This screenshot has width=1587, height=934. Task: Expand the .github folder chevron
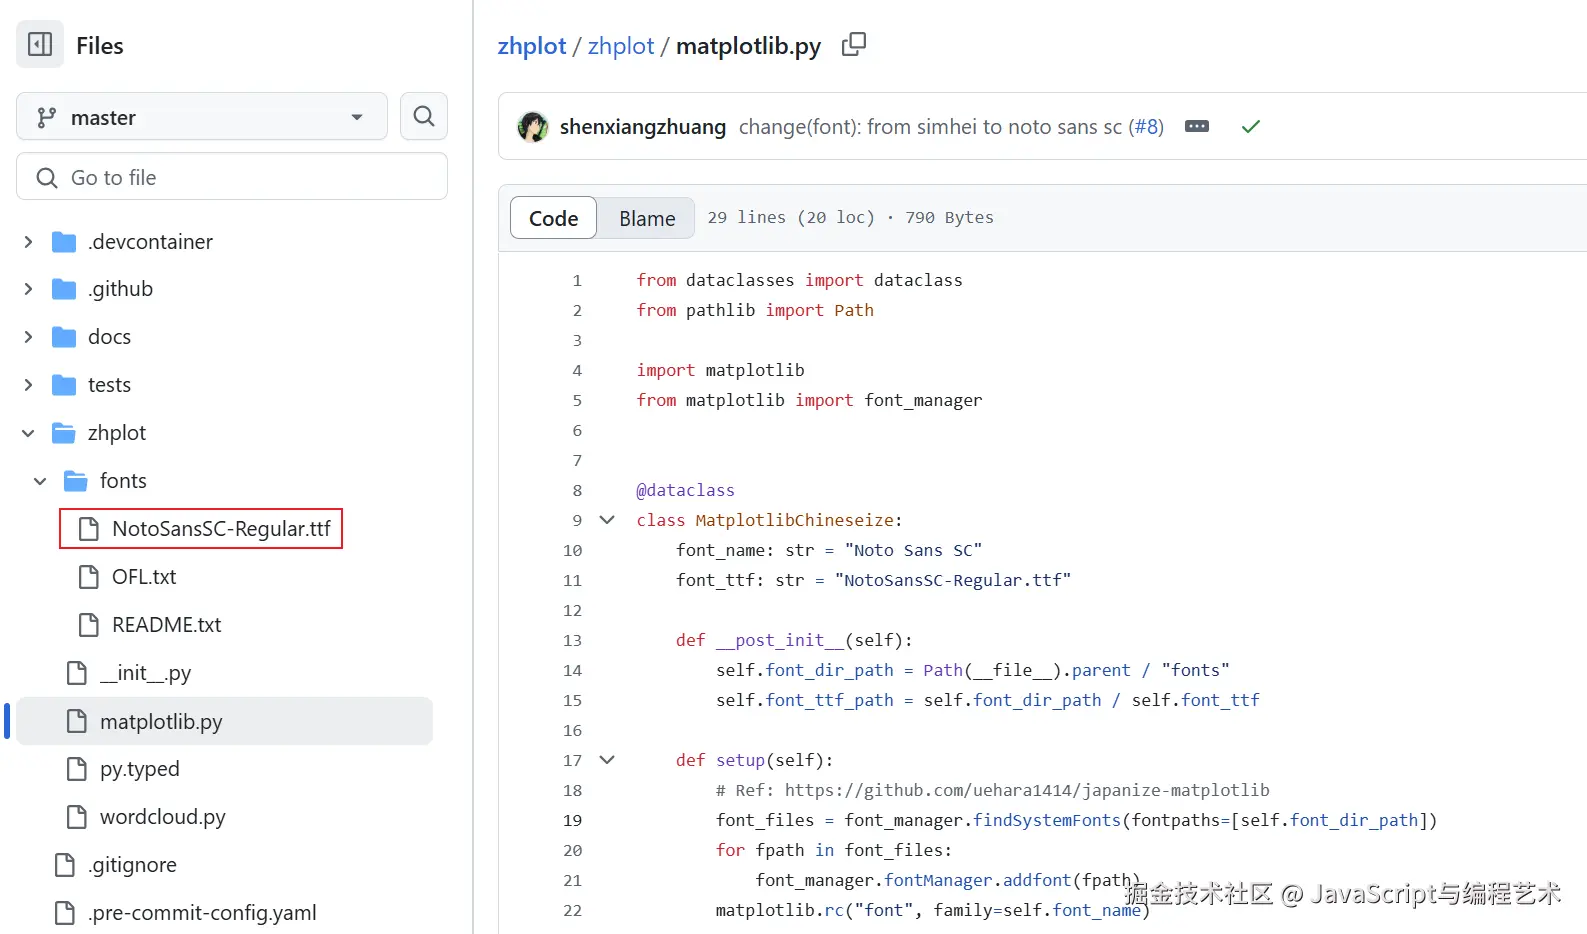tap(28, 289)
